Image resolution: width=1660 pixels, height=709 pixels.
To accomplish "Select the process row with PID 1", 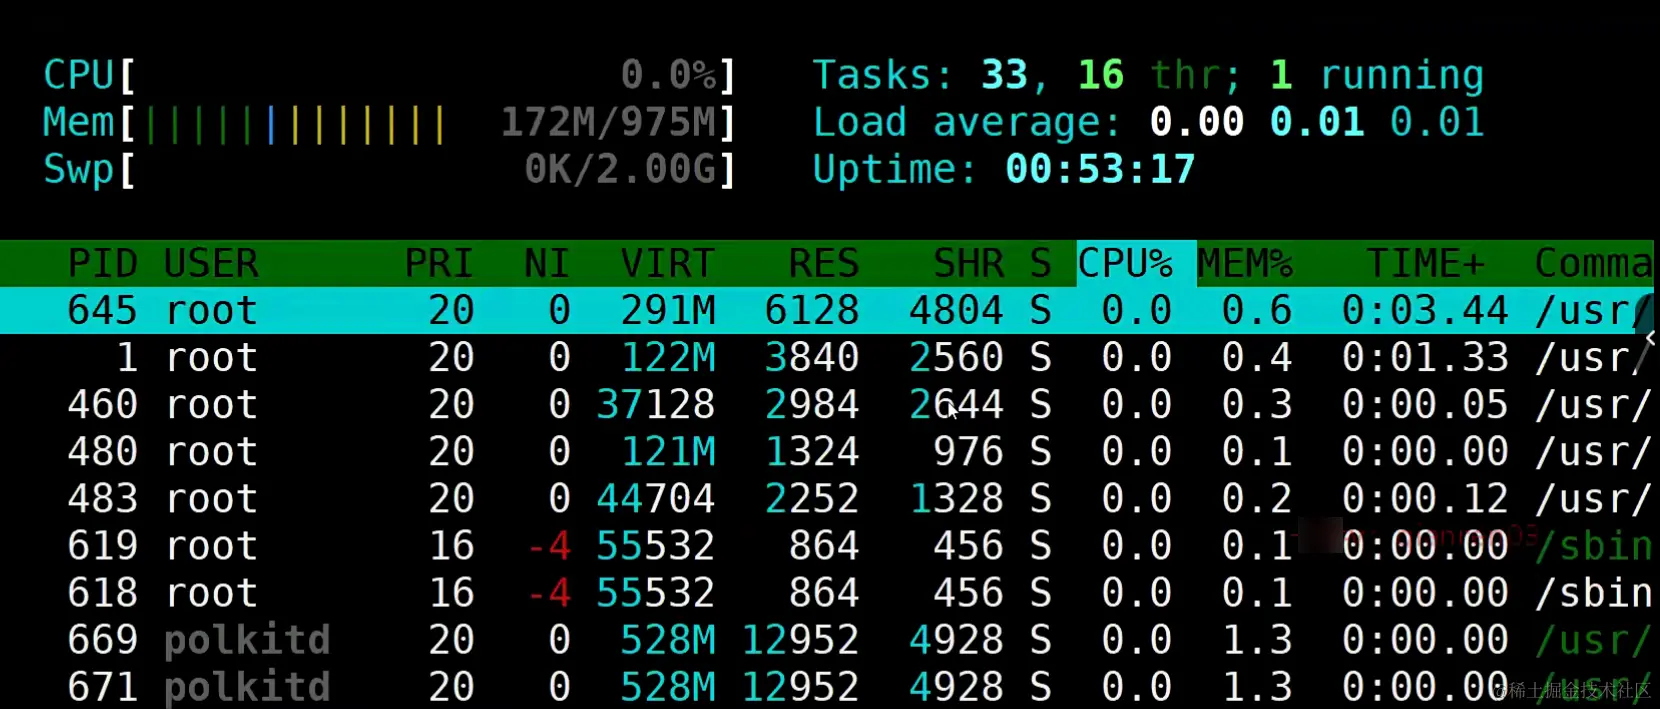I will pos(827,357).
